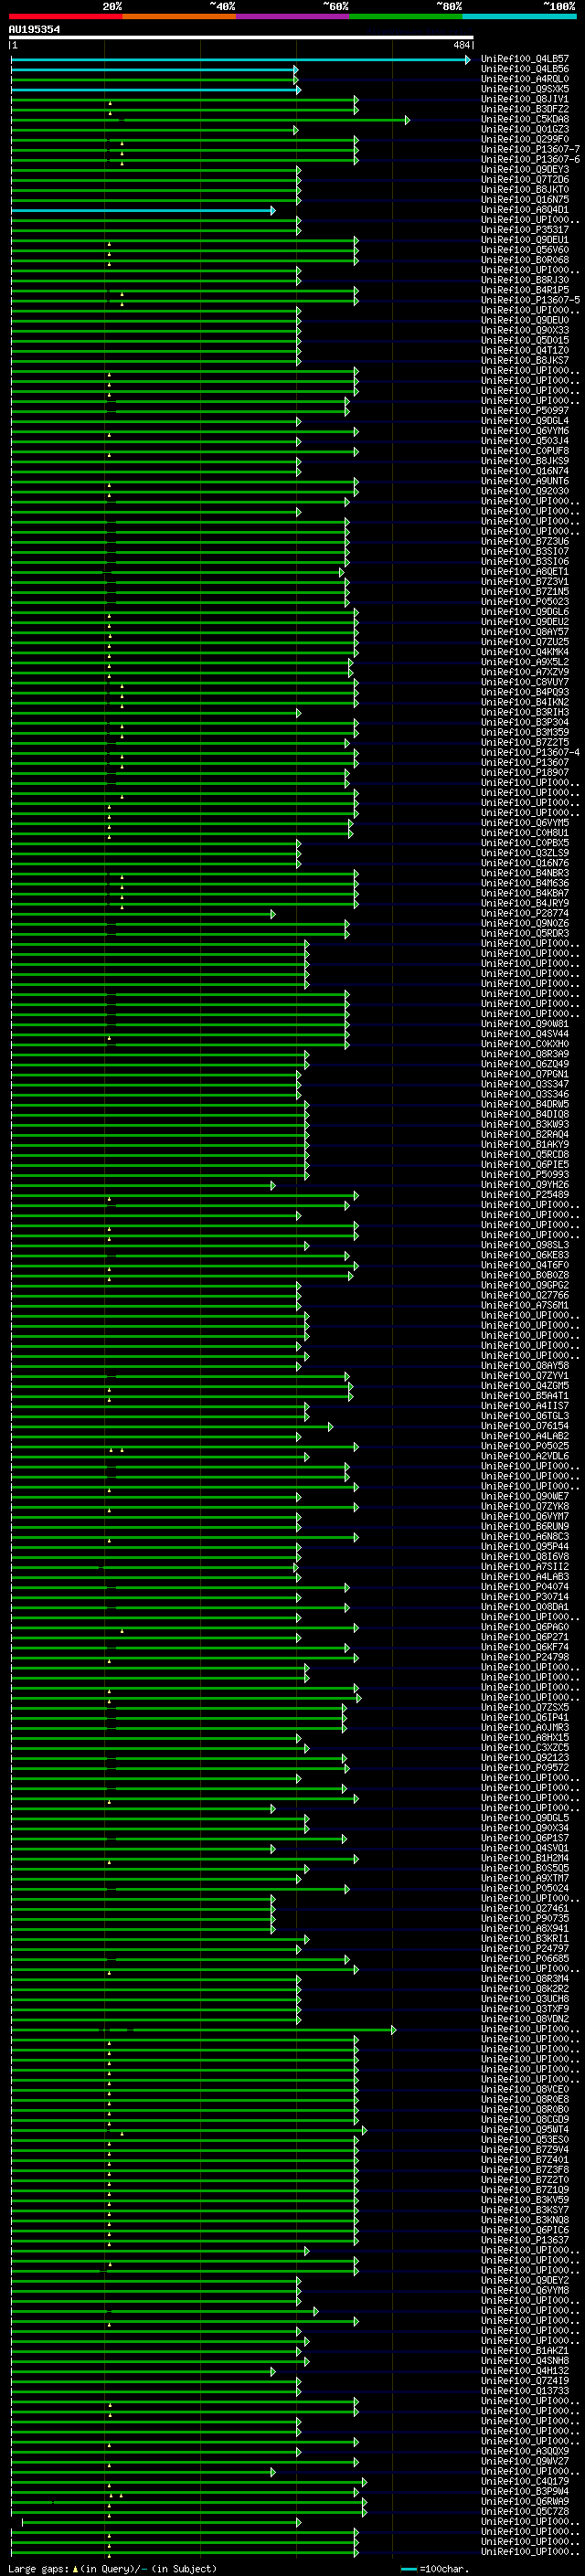Select the UniRef100_Q7T2D6 label
The height and width of the screenshot is (2576, 585).
click(524, 179)
